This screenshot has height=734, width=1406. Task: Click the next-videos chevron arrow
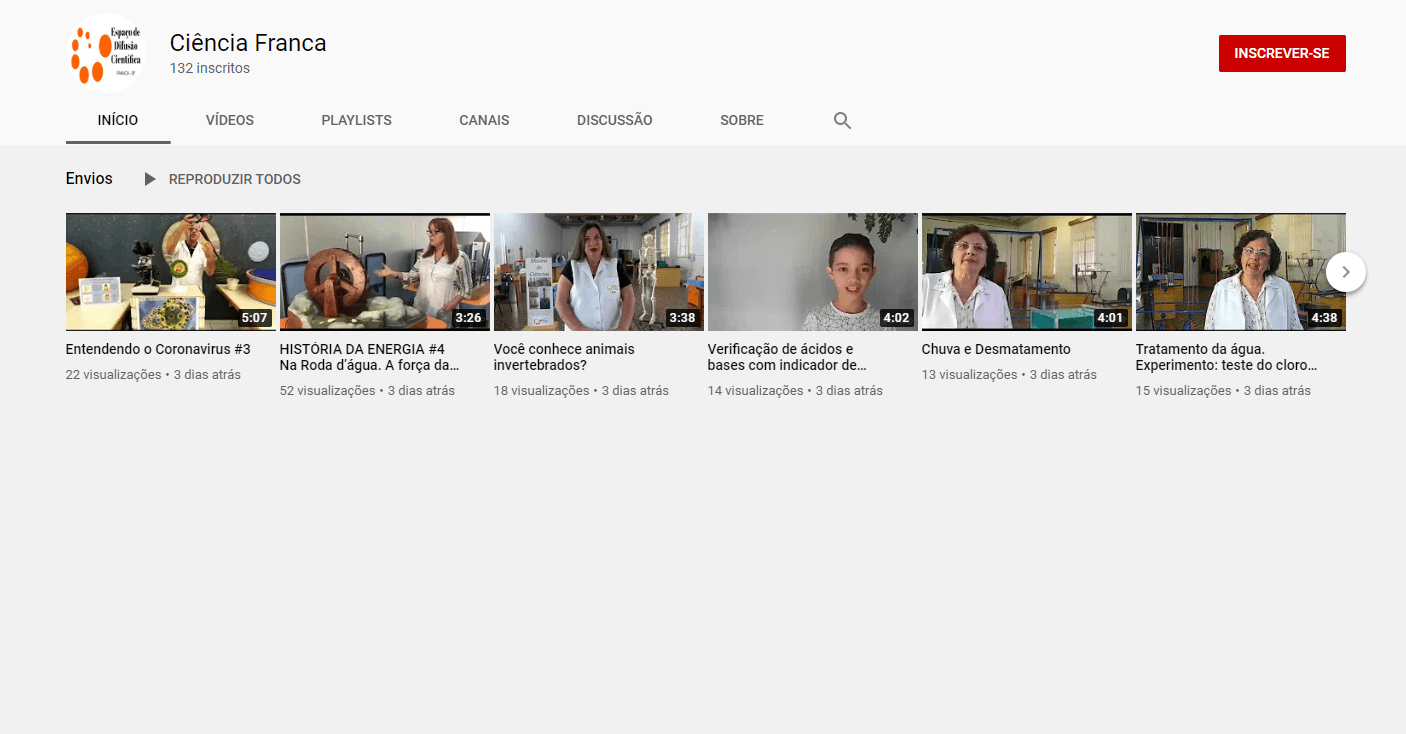(x=1345, y=271)
